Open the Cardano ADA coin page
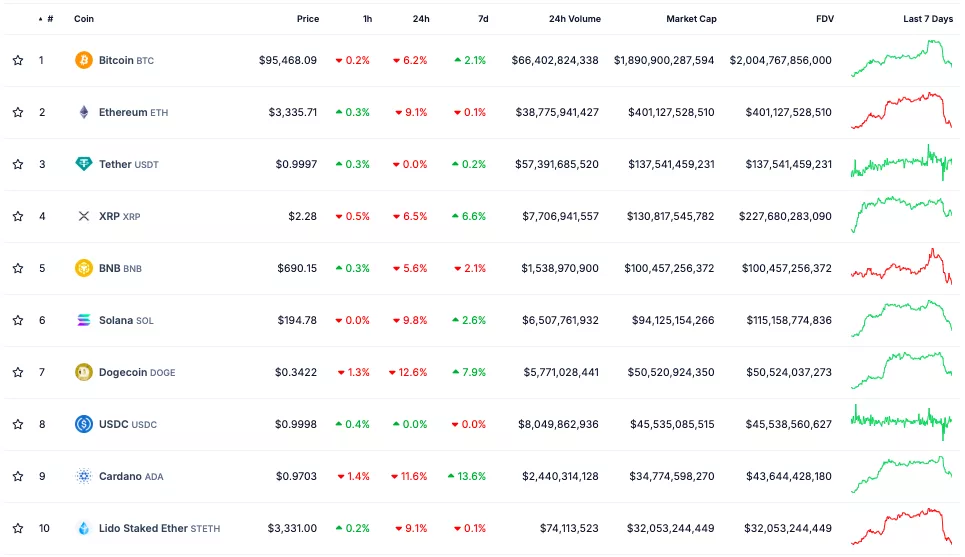Screen dimensions: 965x557 tap(131, 476)
